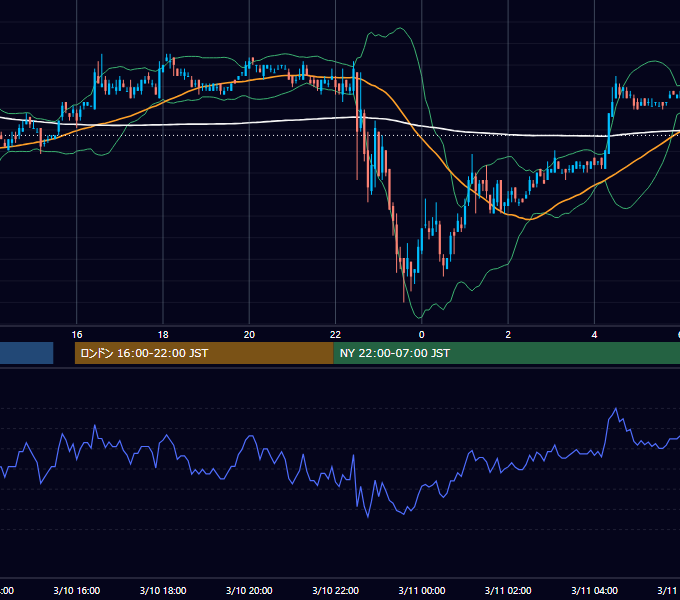Click the 0 hour label on chart axis
680x600 pixels.
pos(422,335)
